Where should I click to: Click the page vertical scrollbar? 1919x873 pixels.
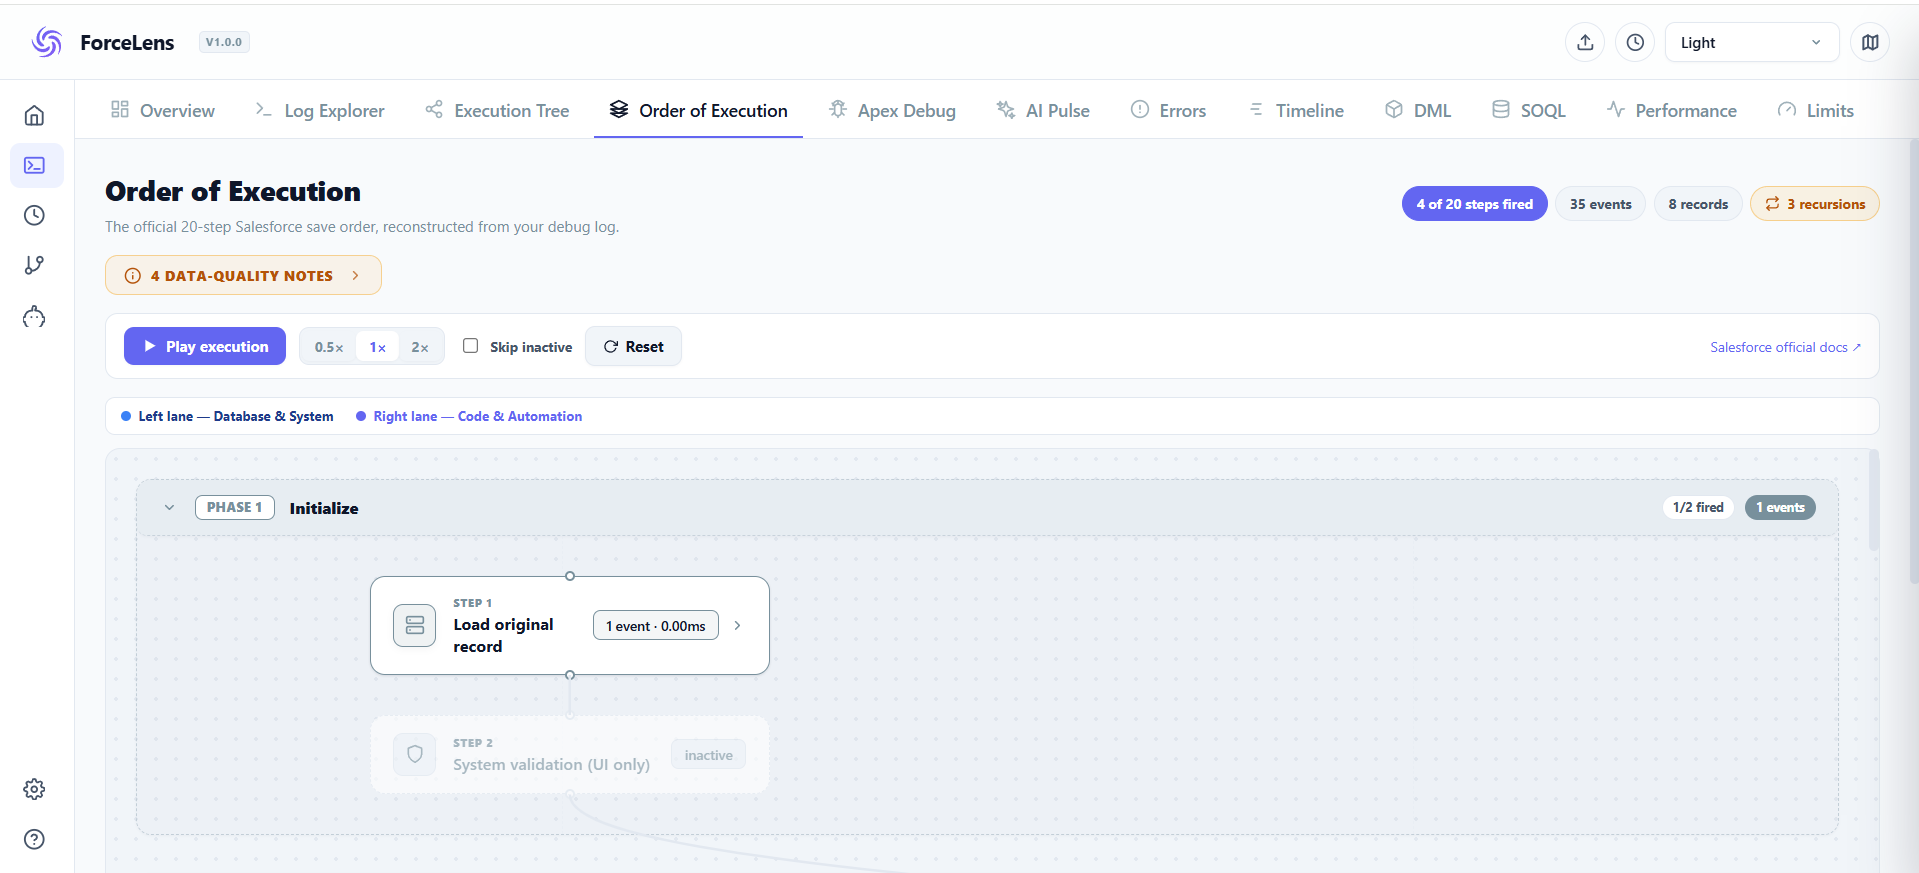click(1914, 360)
